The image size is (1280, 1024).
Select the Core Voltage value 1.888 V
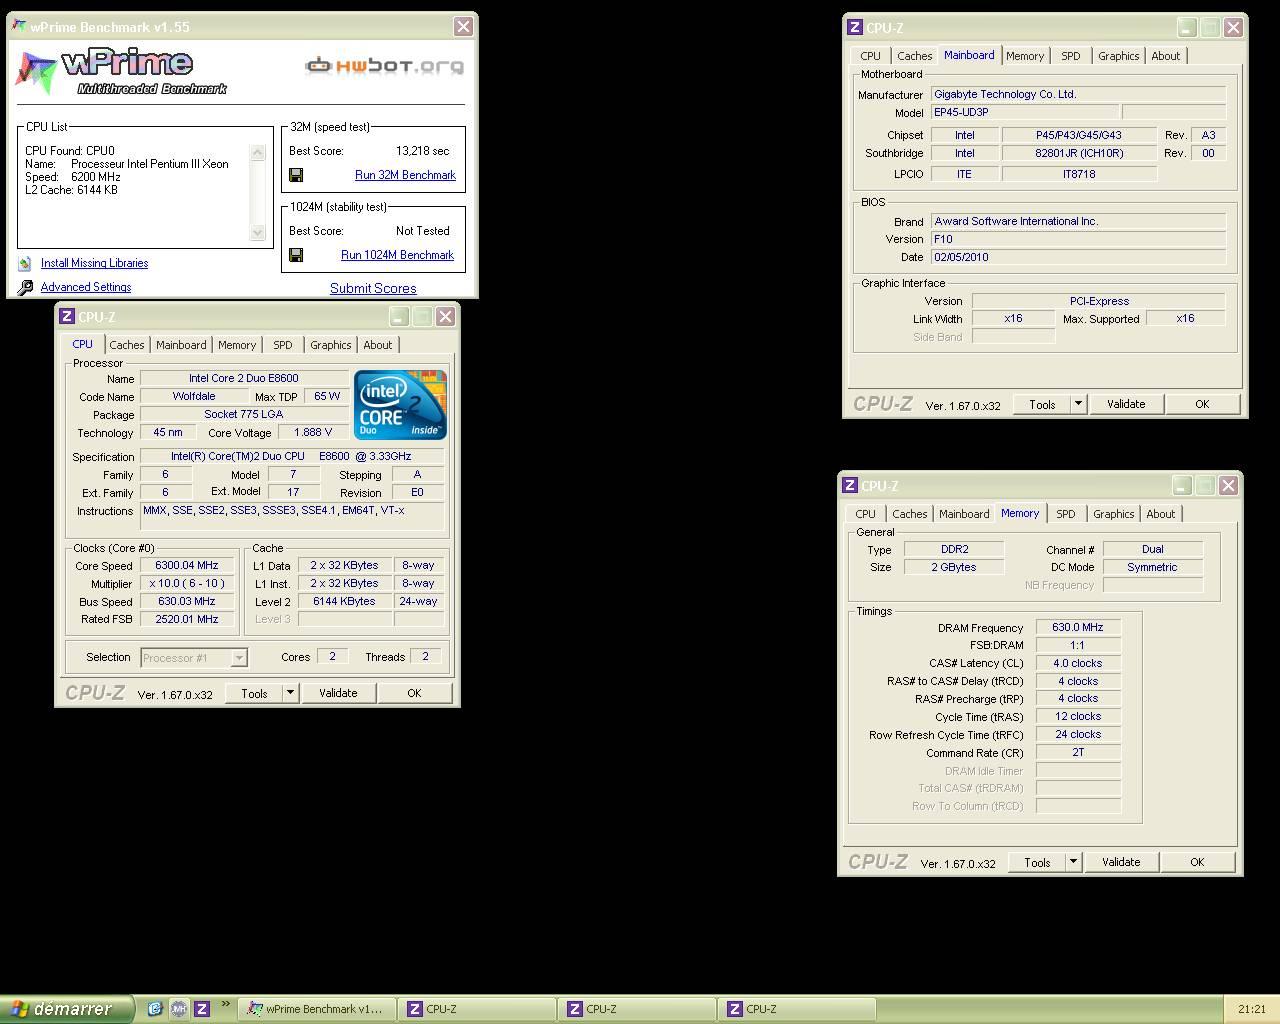click(313, 433)
